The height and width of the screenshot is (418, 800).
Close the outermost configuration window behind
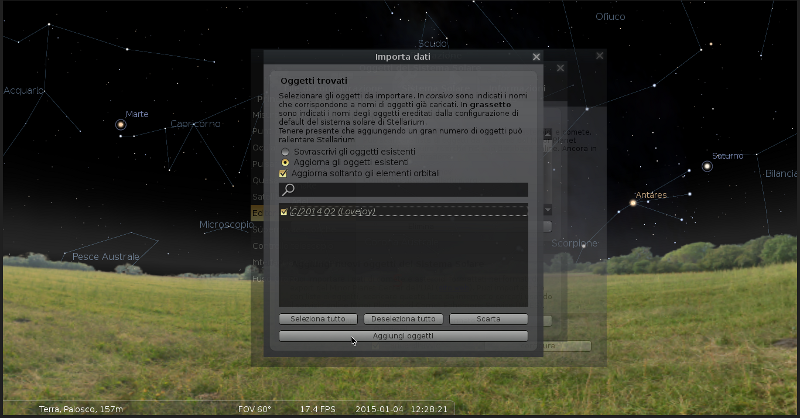click(599, 56)
